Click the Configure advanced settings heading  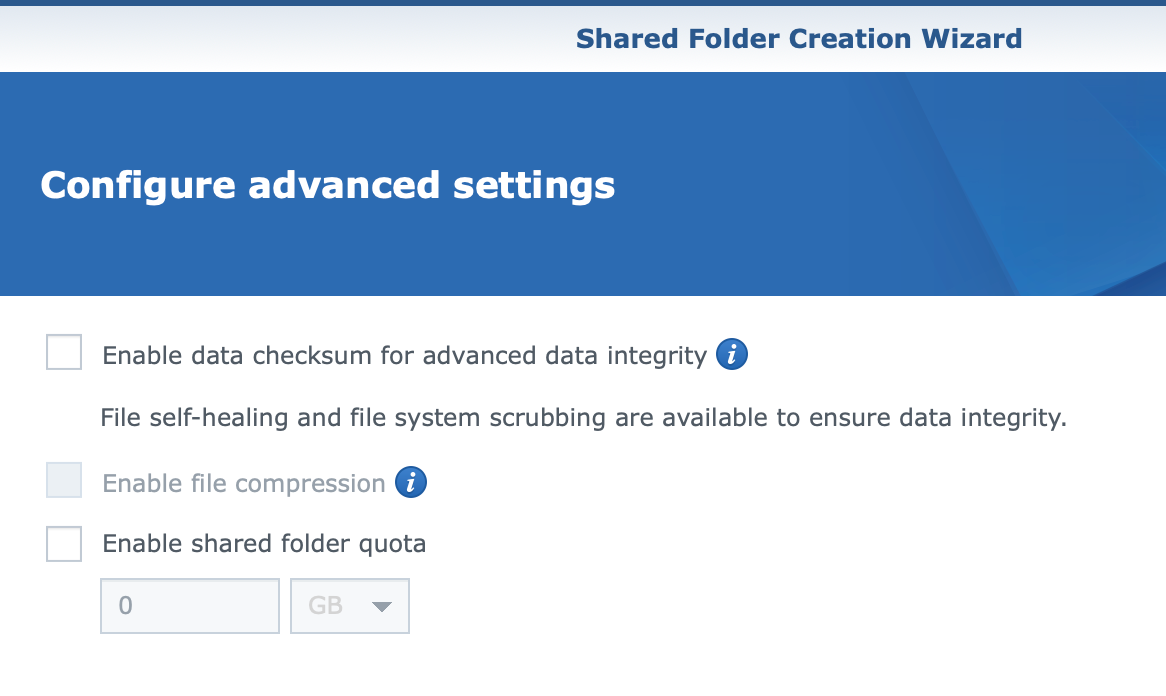[x=328, y=185]
